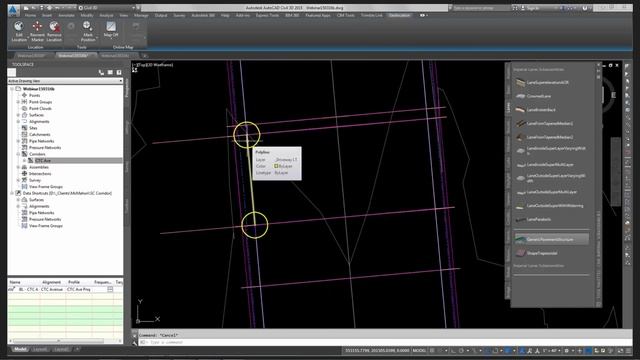The height and width of the screenshot is (360, 640).
Task: Switch to the Model layout tab
Action: [20, 349]
